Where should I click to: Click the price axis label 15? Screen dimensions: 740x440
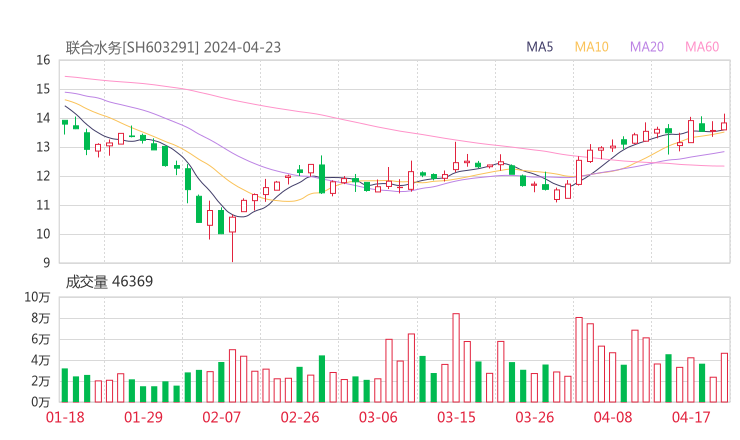pyautogui.click(x=43, y=89)
